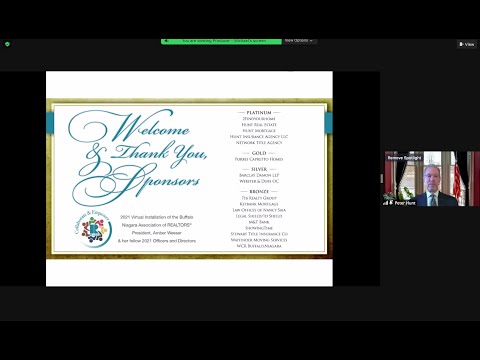Click the muted microphone icon by Peter Hunt
The image size is (480, 360).
coord(391,202)
